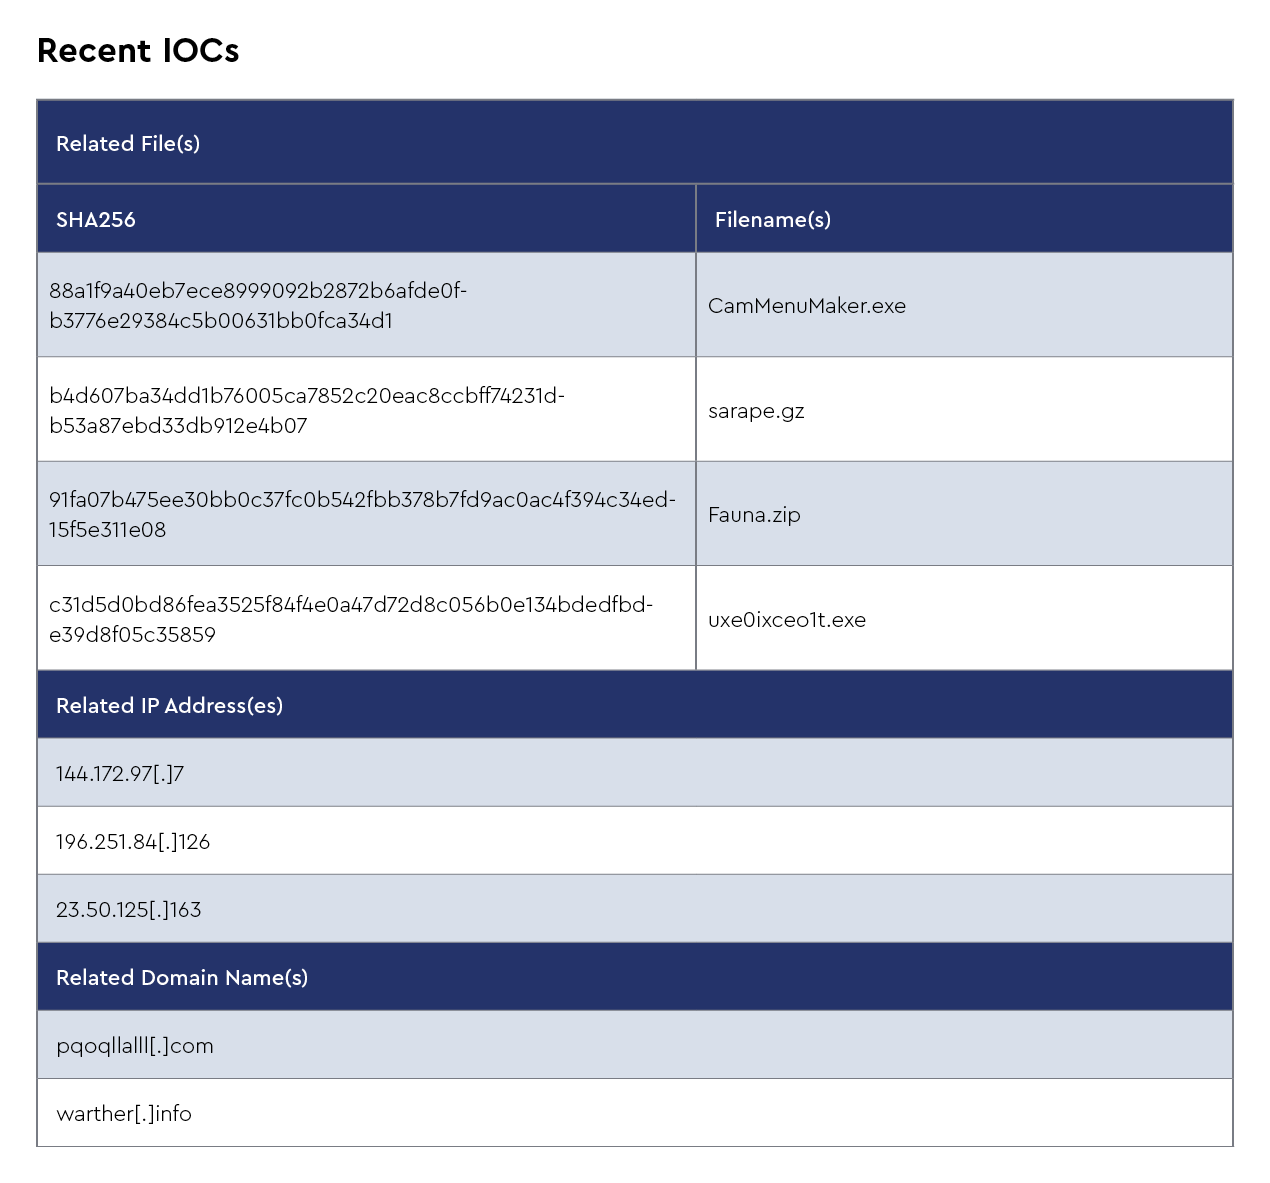Select the SHA256 column header
Viewport: 1270px width, 1183px height.
(96, 220)
